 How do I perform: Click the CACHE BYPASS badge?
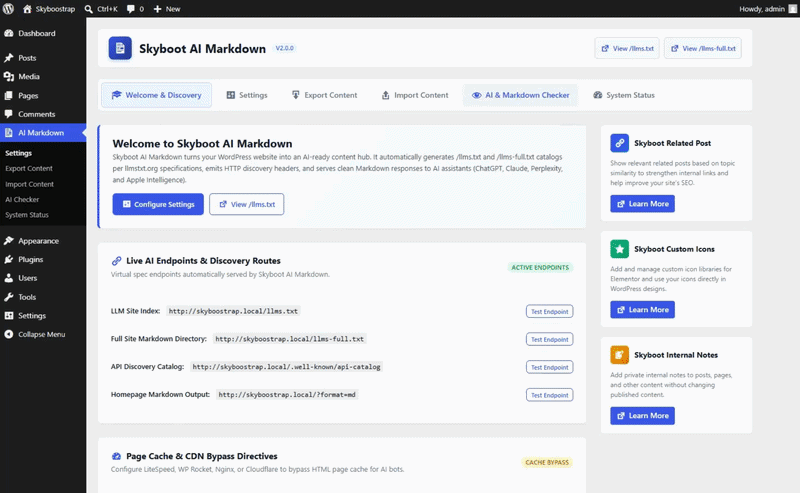coord(547,462)
